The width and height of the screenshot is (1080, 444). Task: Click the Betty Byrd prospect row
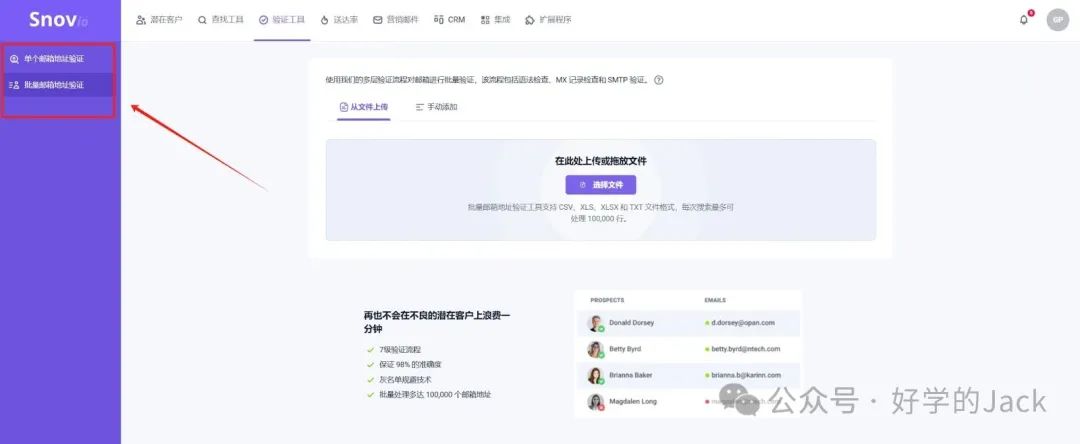pyautogui.click(x=689, y=349)
